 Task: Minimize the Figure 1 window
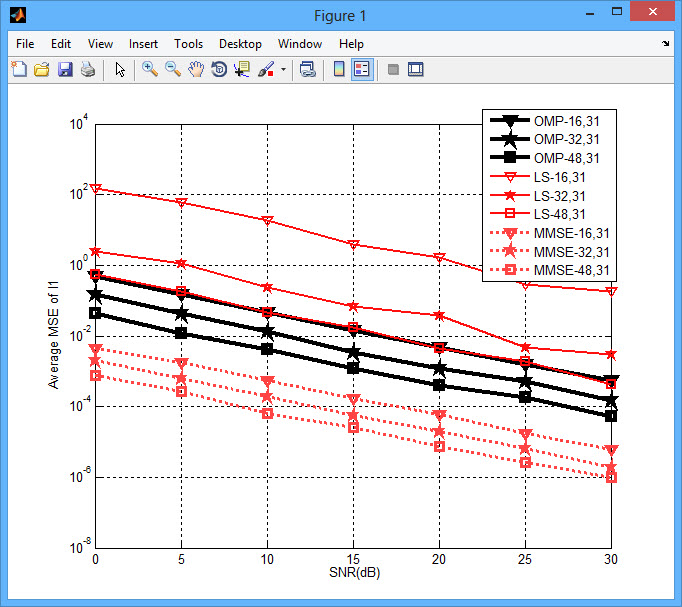tap(590, 12)
